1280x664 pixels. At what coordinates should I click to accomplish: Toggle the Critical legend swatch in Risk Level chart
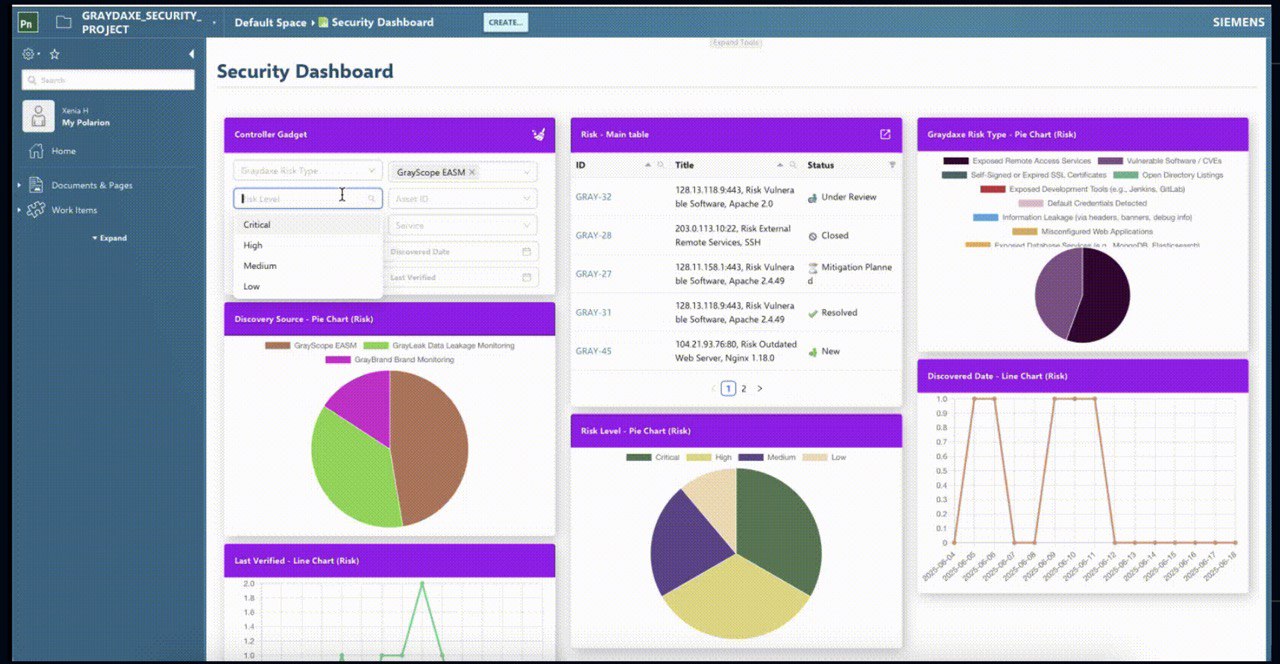[638, 457]
